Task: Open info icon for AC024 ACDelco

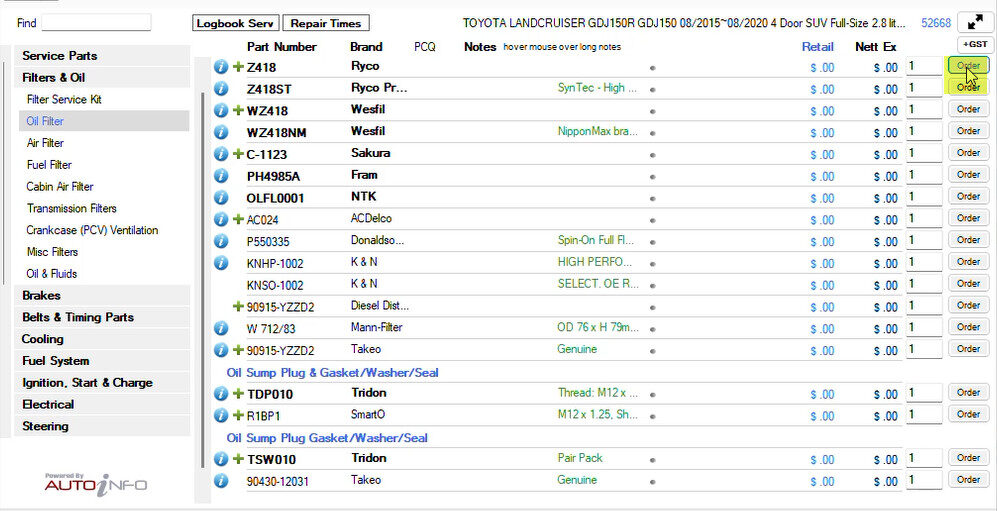Action: click(x=221, y=219)
